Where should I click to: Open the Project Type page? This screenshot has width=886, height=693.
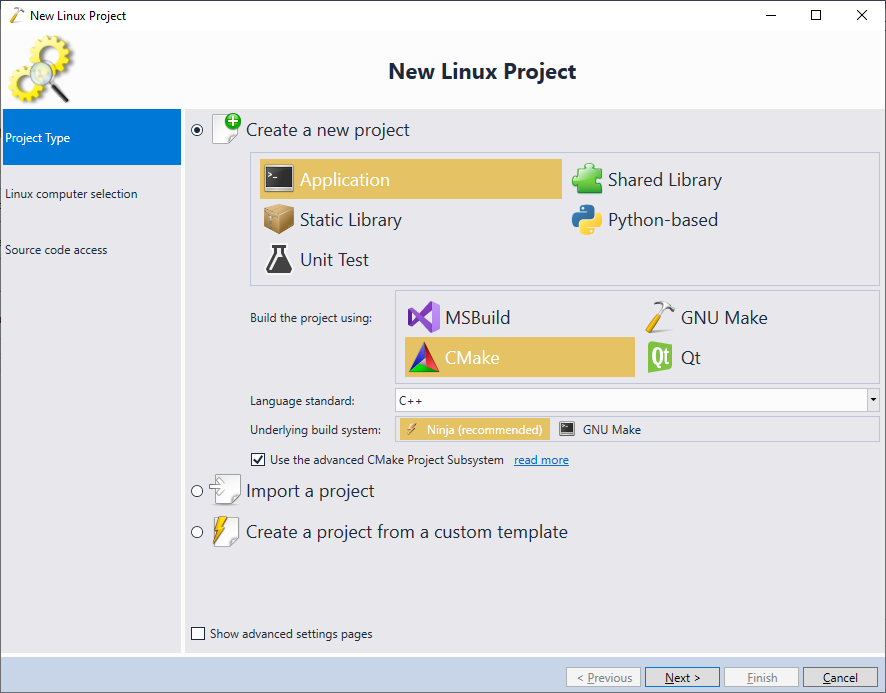point(92,137)
